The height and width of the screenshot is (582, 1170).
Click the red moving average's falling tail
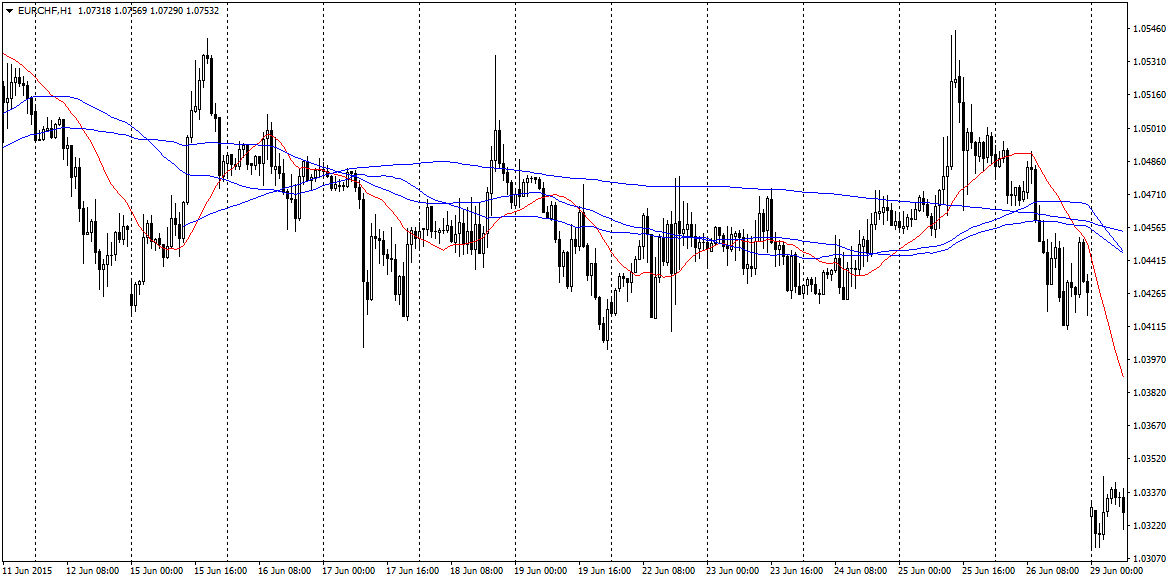1108,320
